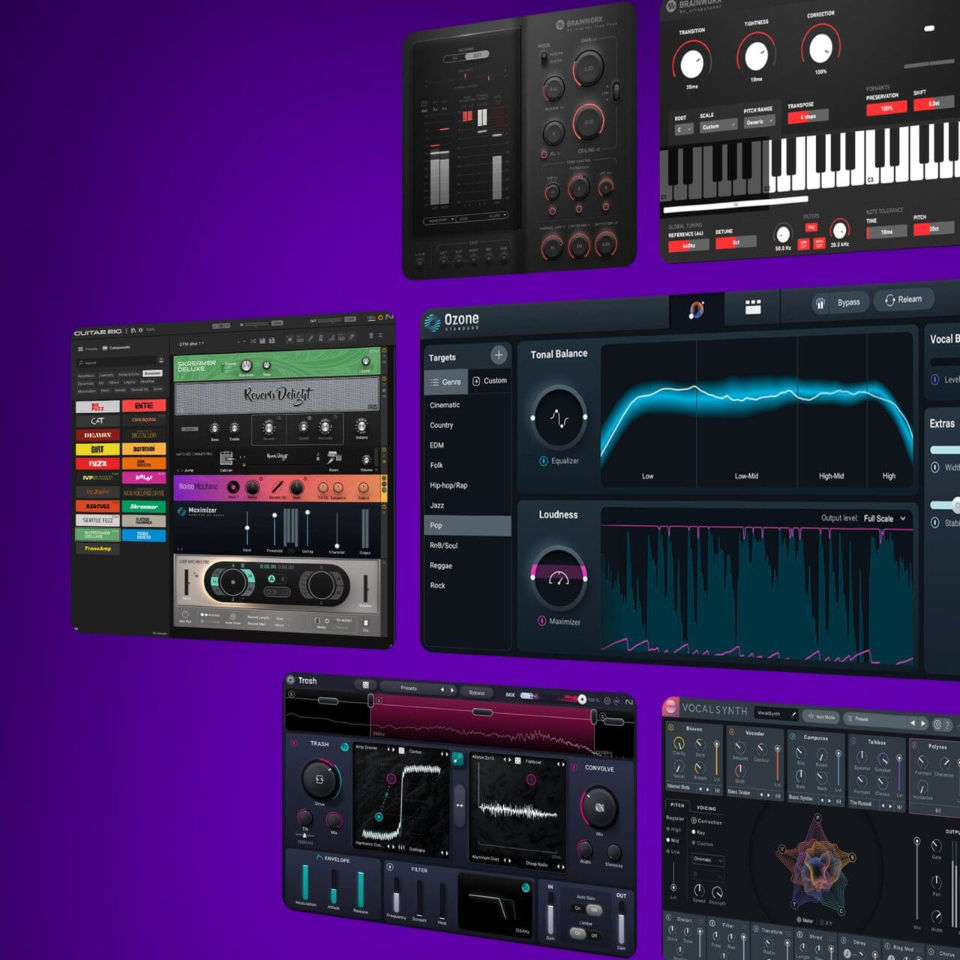Toggle the Vocoder module power in VocalSynth
960x960 pixels.
pyautogui.click(x=732, y=733)
